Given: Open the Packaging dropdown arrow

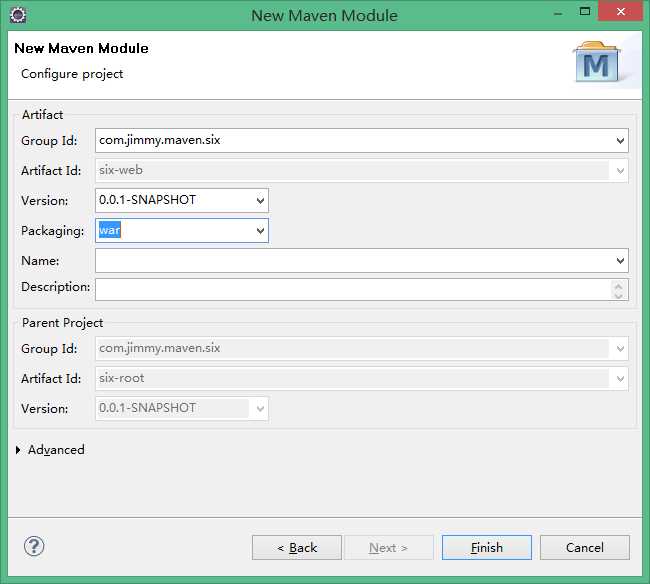Looking at the screenshot, I should tap(260, 230).
